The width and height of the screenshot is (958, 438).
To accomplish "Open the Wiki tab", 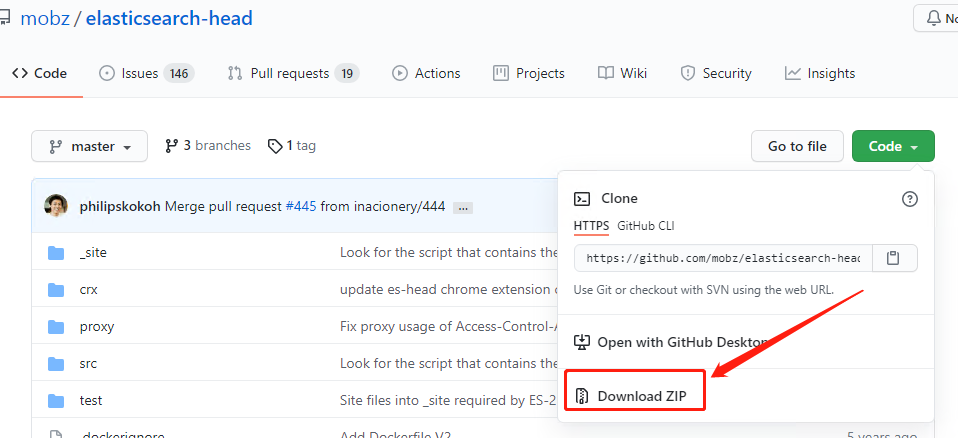I will pyautogui.click(x=623, y=73).
